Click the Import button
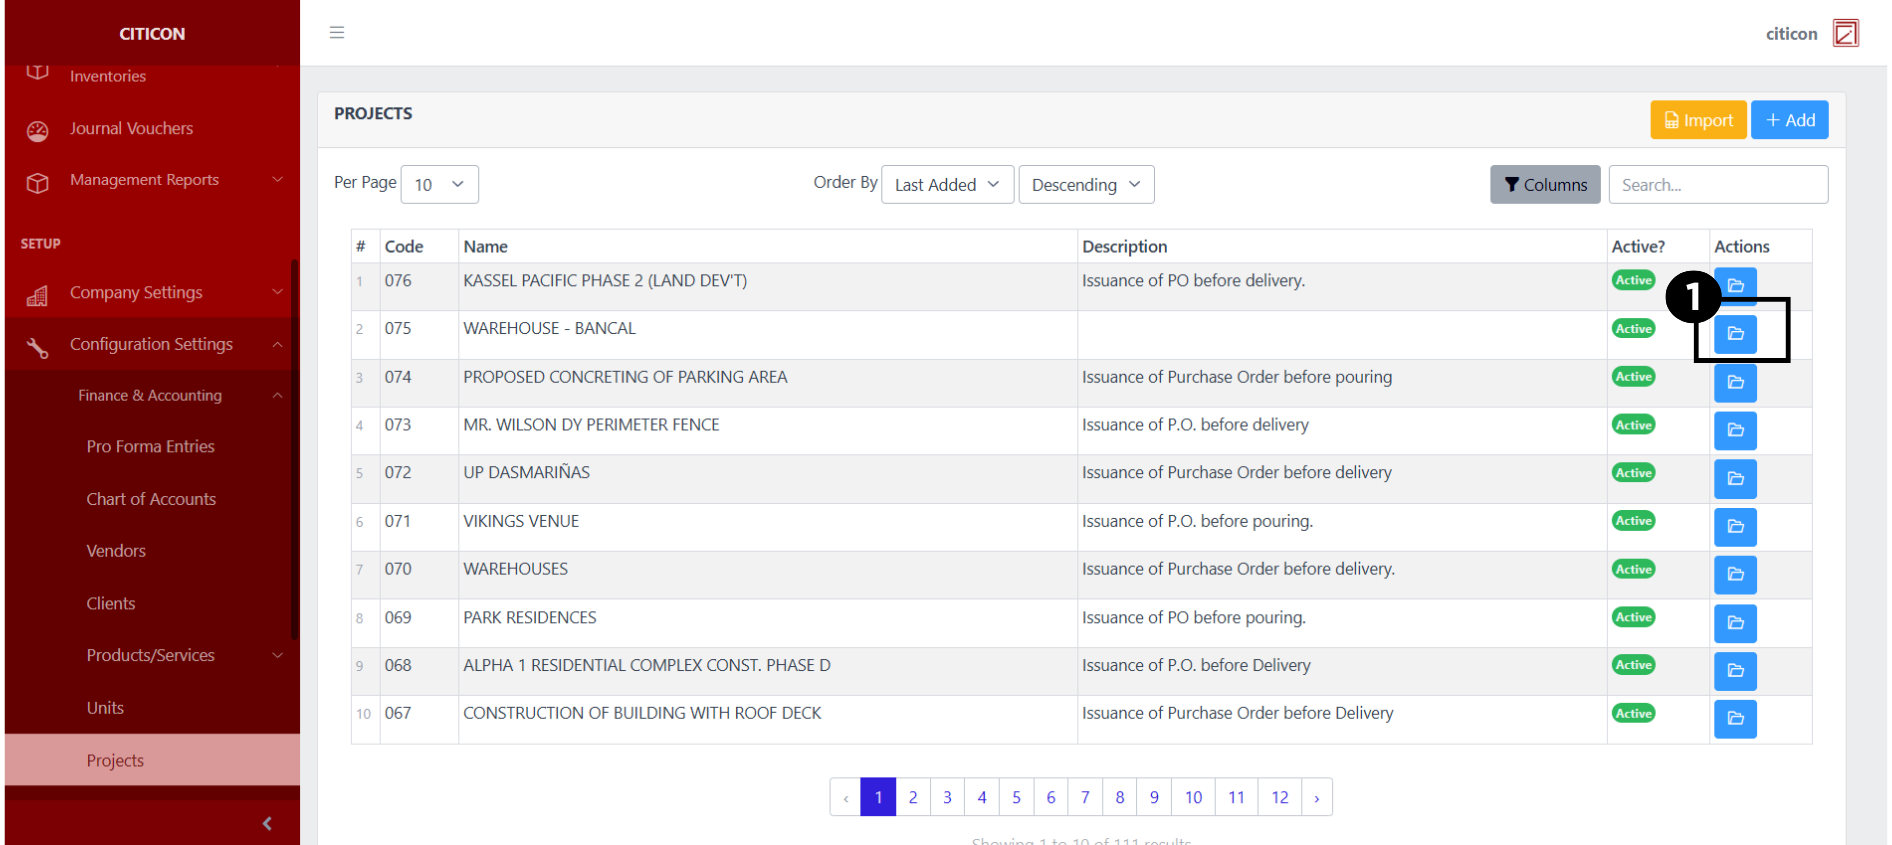Image resolution: width=1892 pixels, height=845 pixels. point(1698,121)
